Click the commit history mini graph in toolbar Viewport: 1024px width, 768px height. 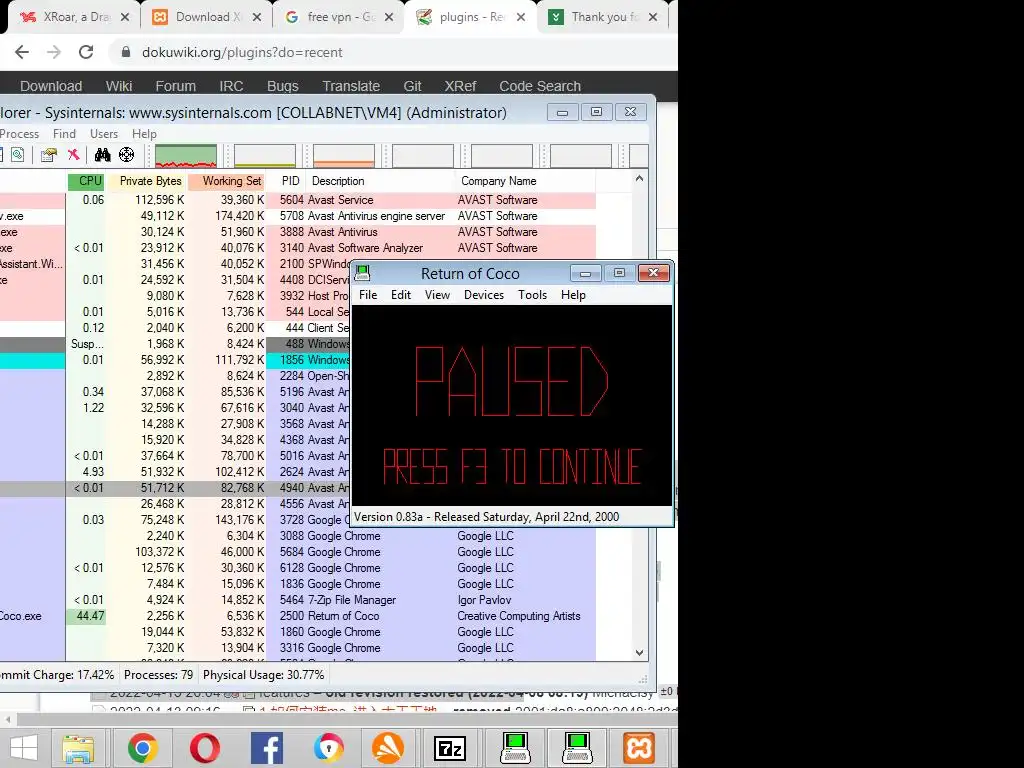tap(265, 156)
